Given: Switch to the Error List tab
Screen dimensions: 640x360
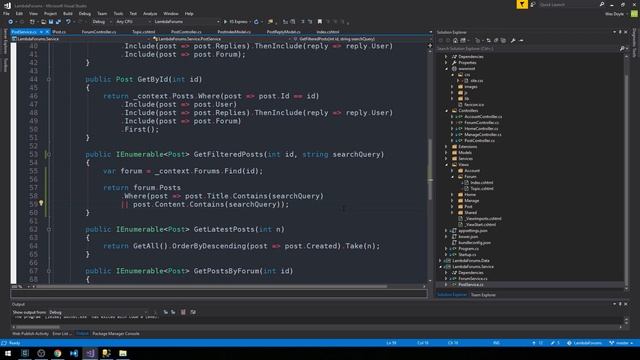Looking at the screenshot, I should 61,333.
